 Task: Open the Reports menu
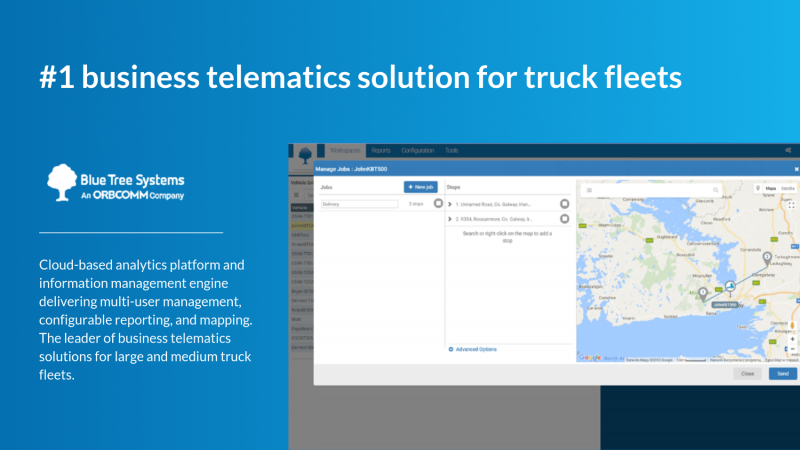click(381, 151)
